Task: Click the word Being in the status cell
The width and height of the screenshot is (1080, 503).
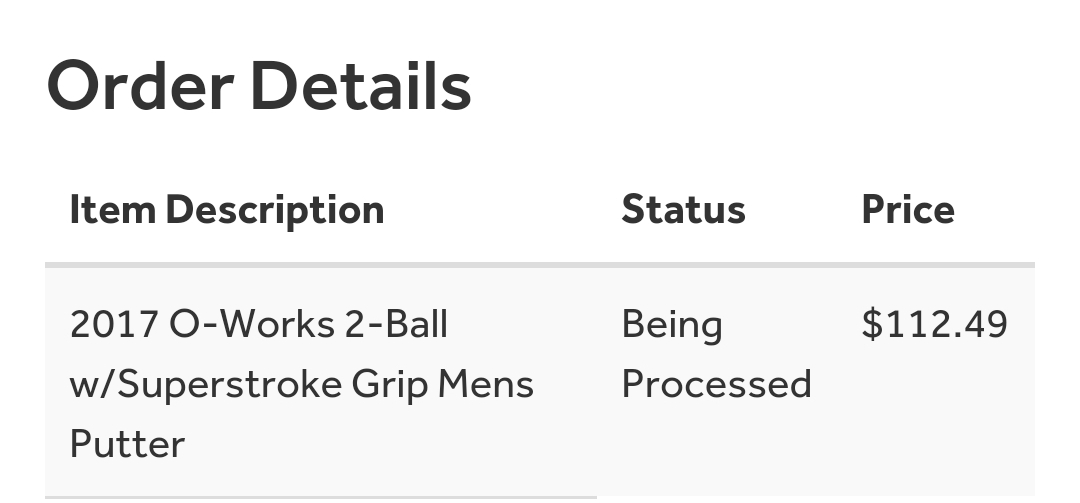Action: [x=671, y=326]
